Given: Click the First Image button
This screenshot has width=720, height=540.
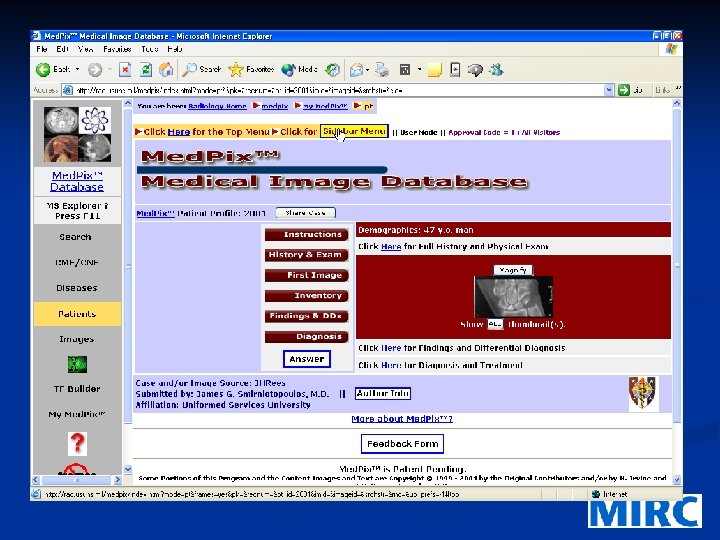Looking at the screenshot, I should [306, 275].
